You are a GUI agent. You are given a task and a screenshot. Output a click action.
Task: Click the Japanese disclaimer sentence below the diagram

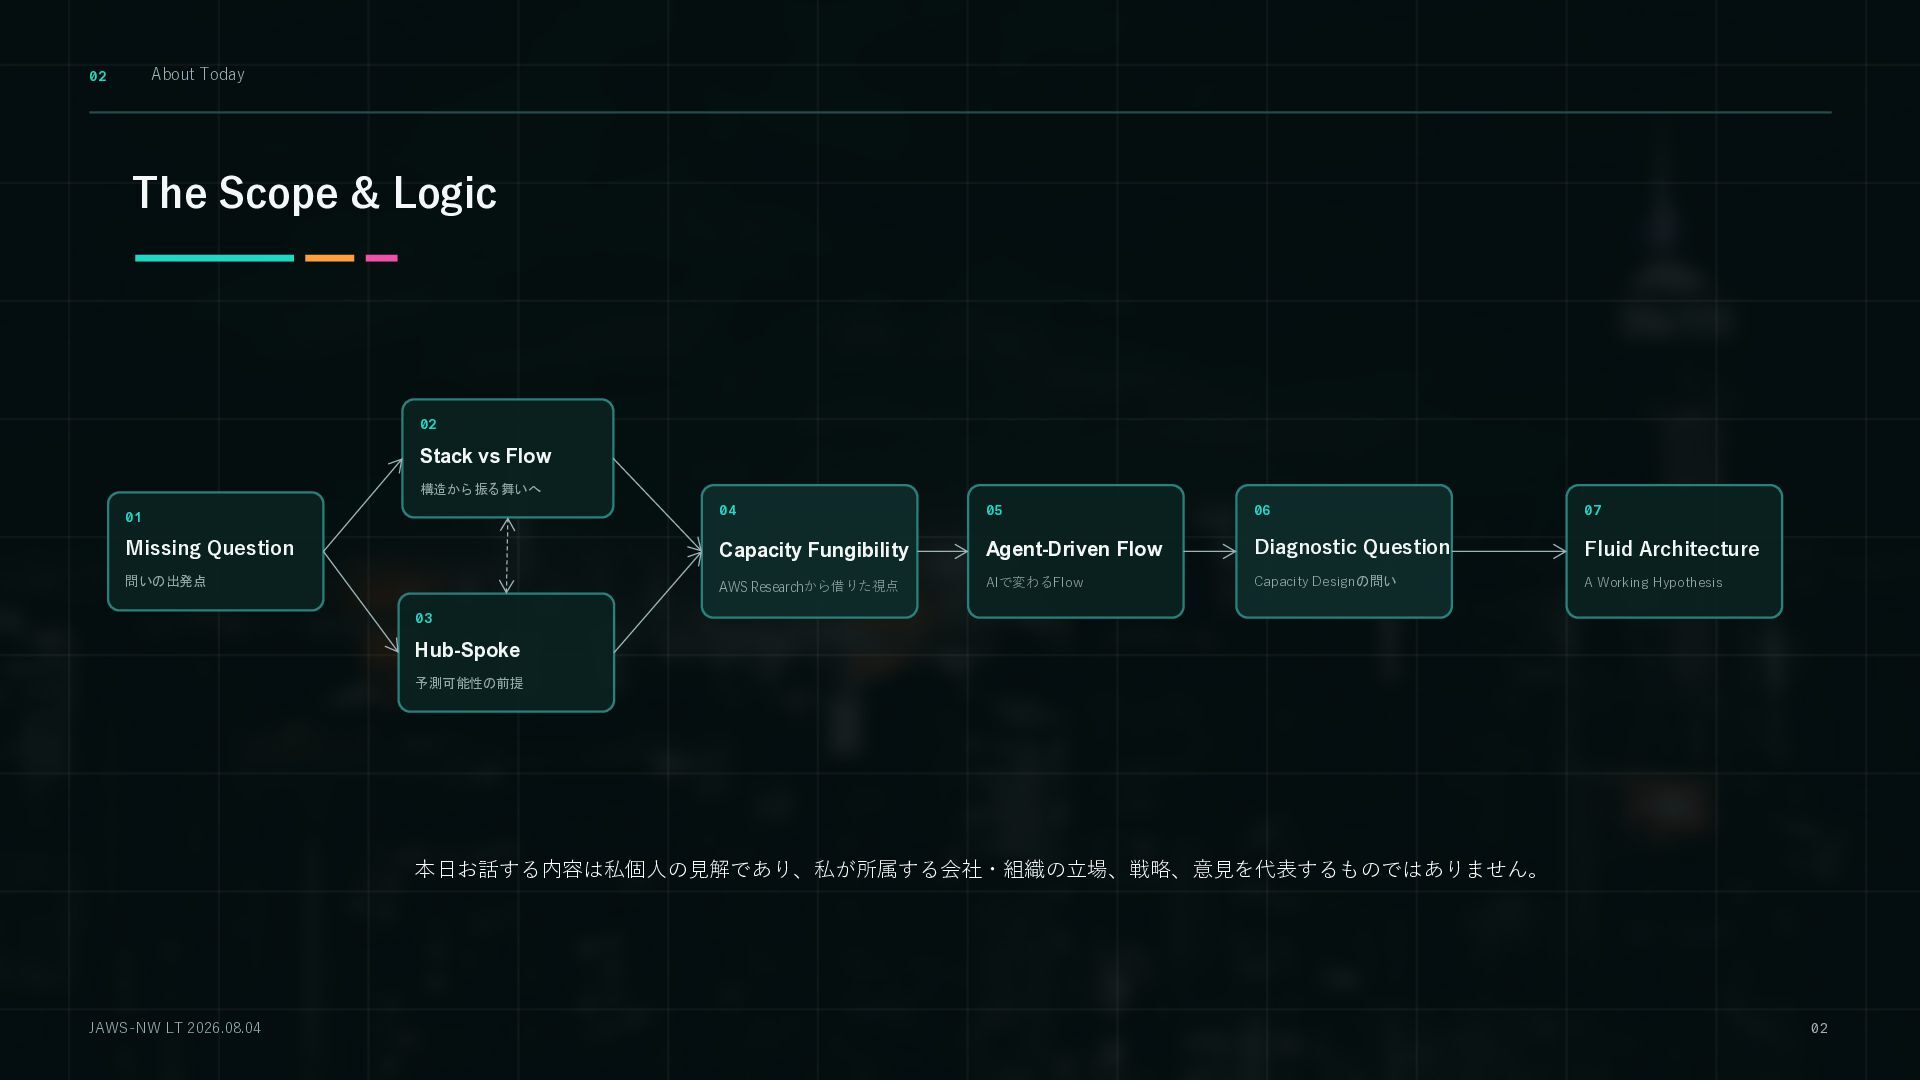coord(980,869)
